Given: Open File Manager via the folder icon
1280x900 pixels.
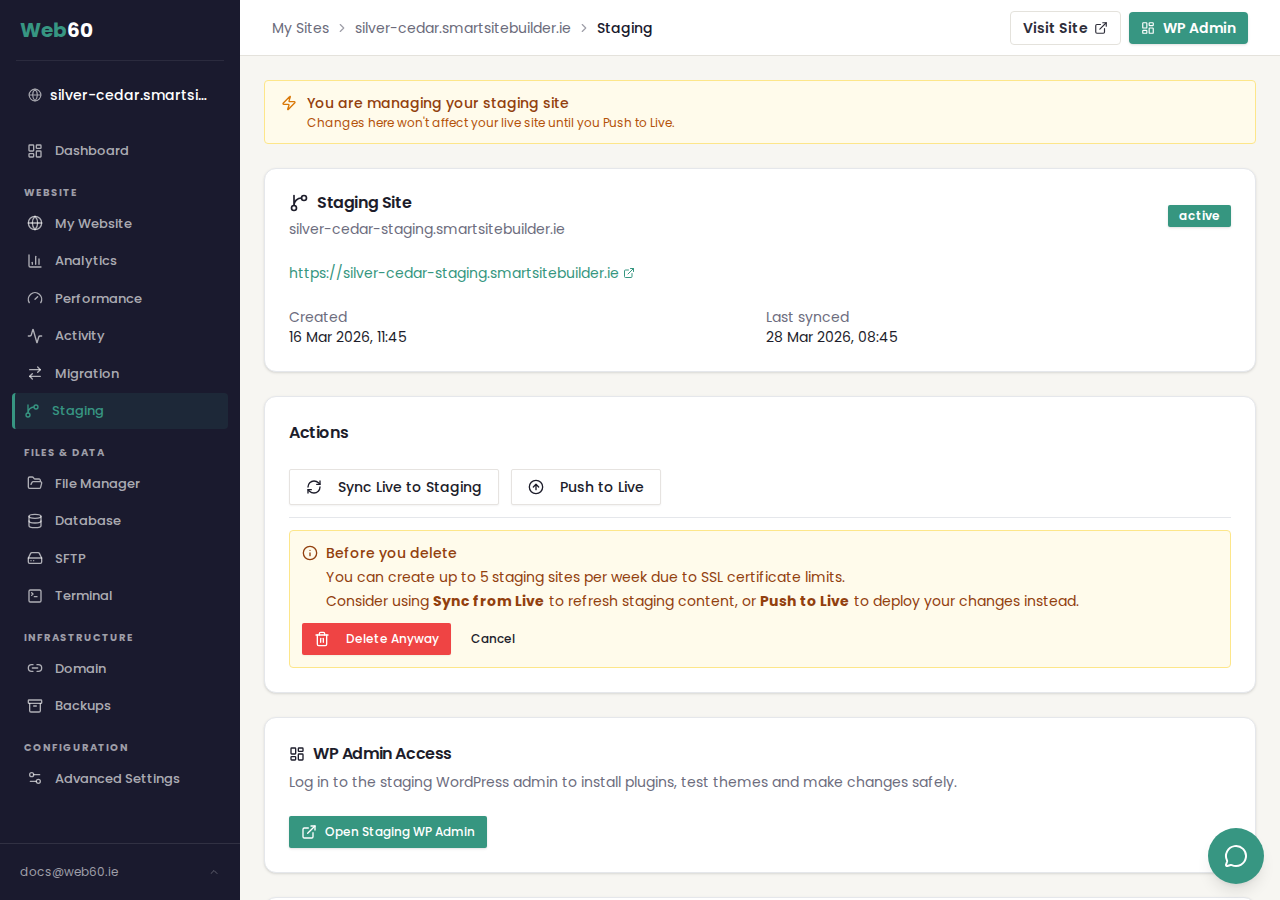Looking at the screenshot, I should 34,483.
